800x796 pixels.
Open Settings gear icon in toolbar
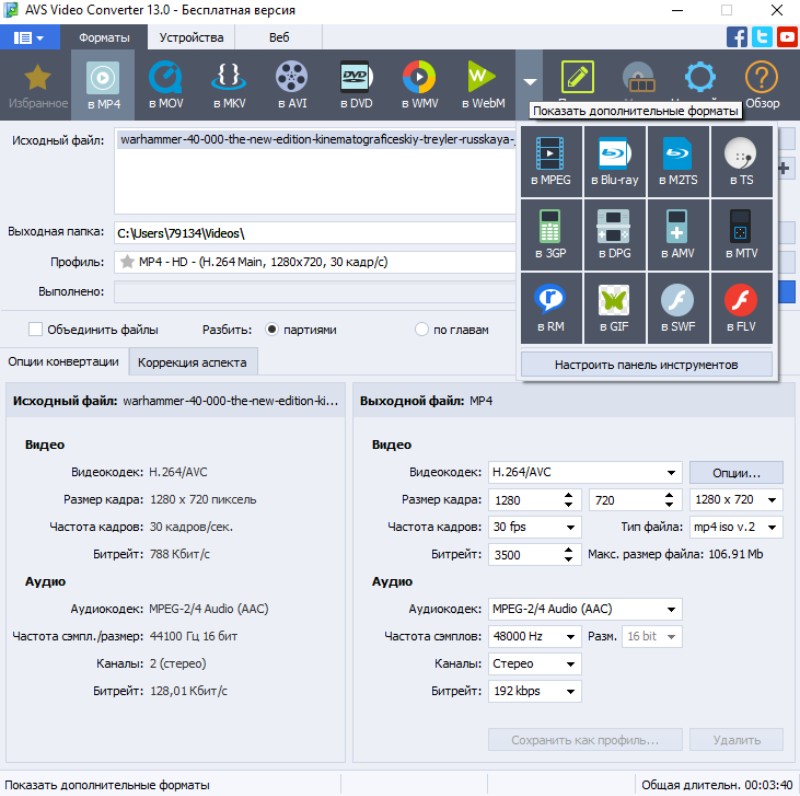(700, 78)
